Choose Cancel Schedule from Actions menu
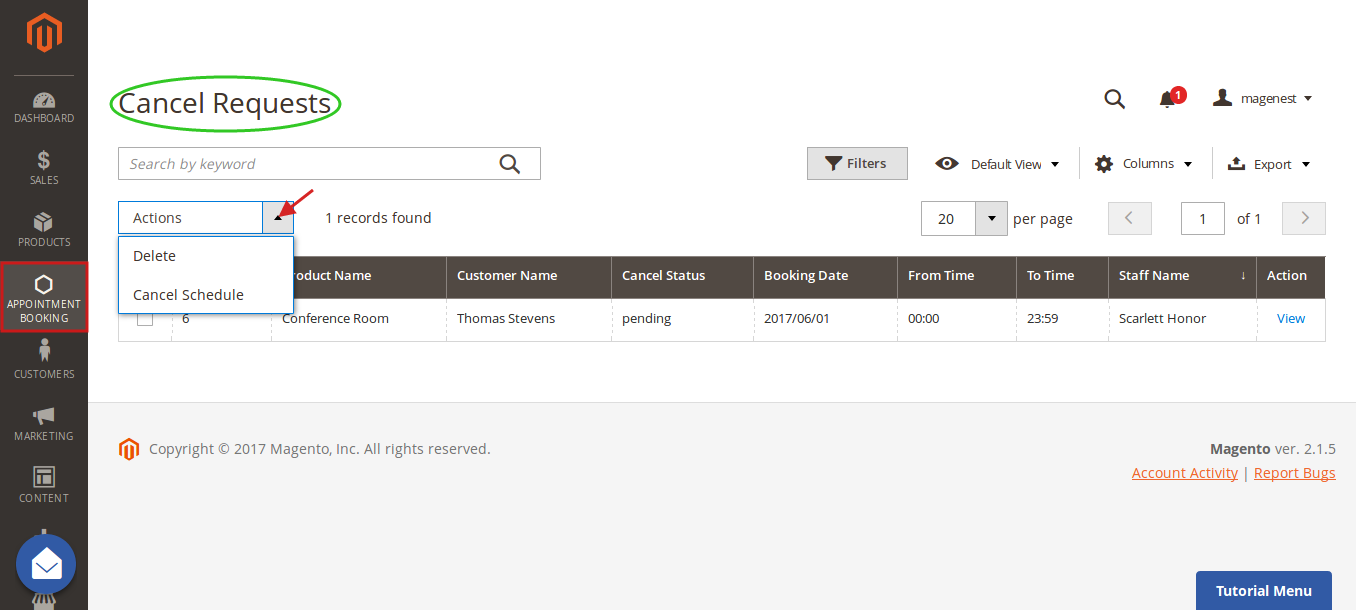Viewport: 1356px width, 610px height. tap(188, 295)
